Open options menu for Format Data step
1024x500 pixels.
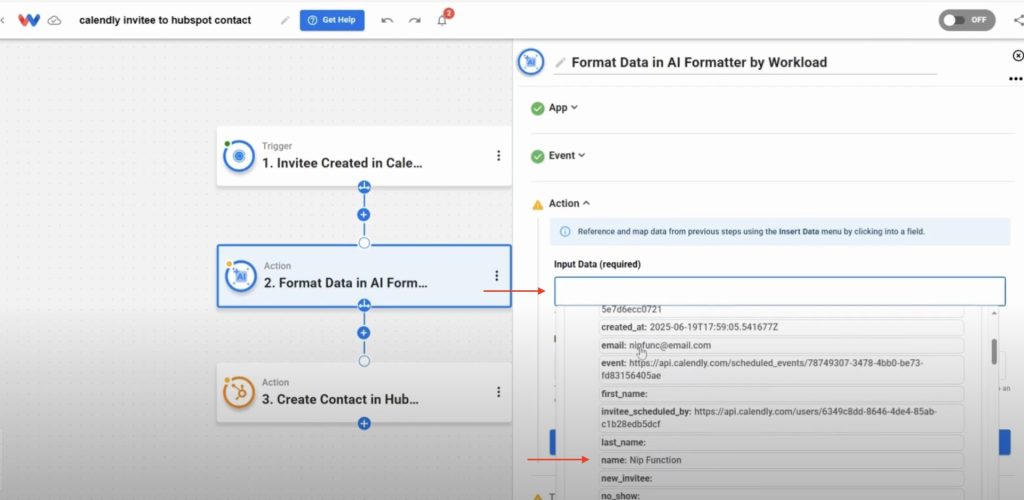(x=497, y=275)
